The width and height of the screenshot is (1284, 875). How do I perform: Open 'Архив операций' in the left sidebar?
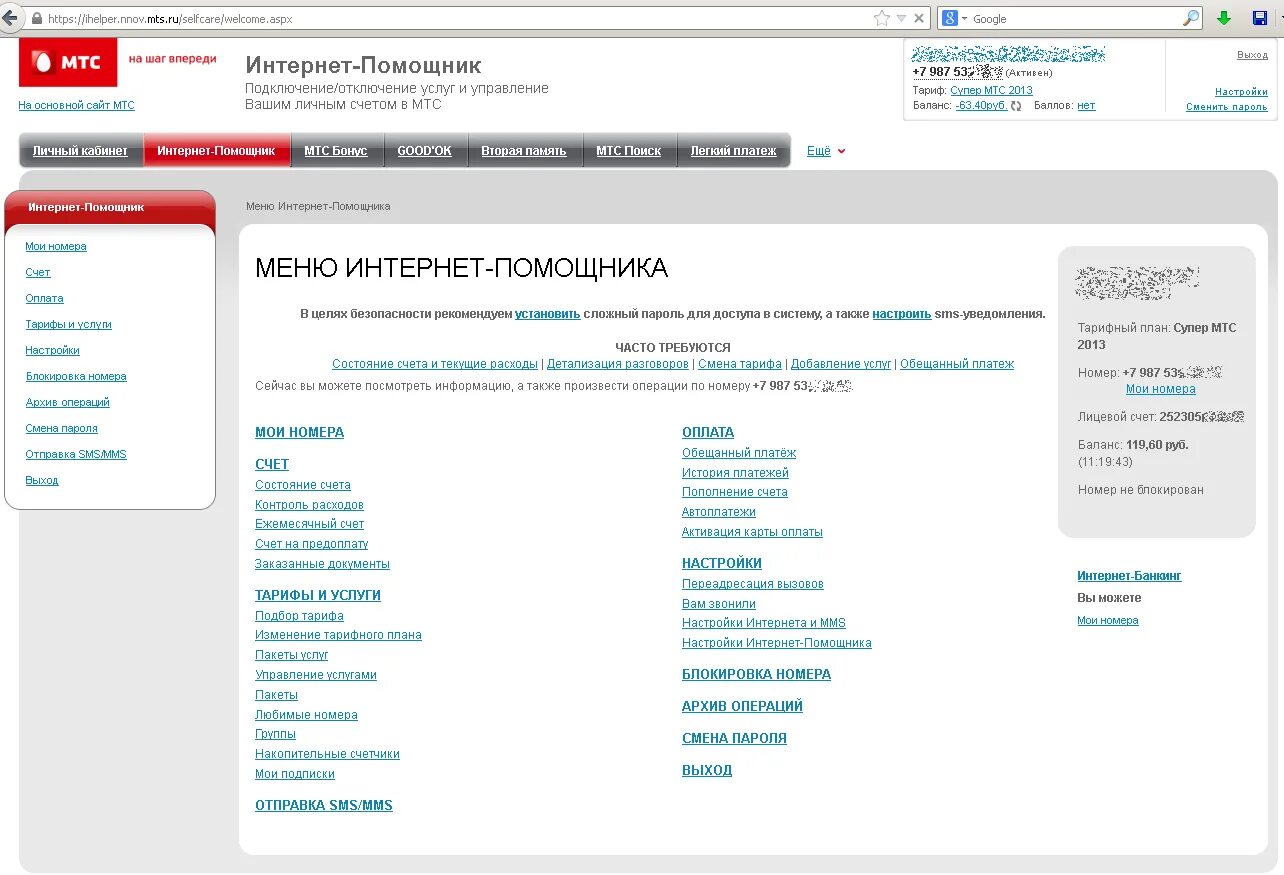[67, 402]
